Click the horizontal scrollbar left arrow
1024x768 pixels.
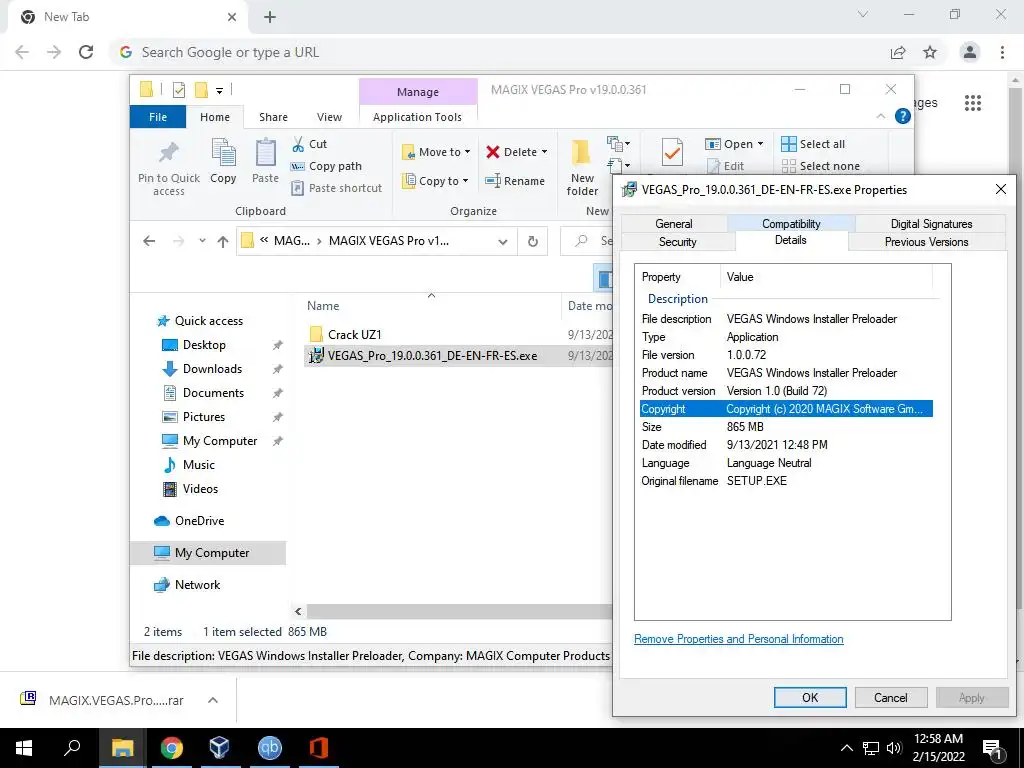(x=298, y=611)
